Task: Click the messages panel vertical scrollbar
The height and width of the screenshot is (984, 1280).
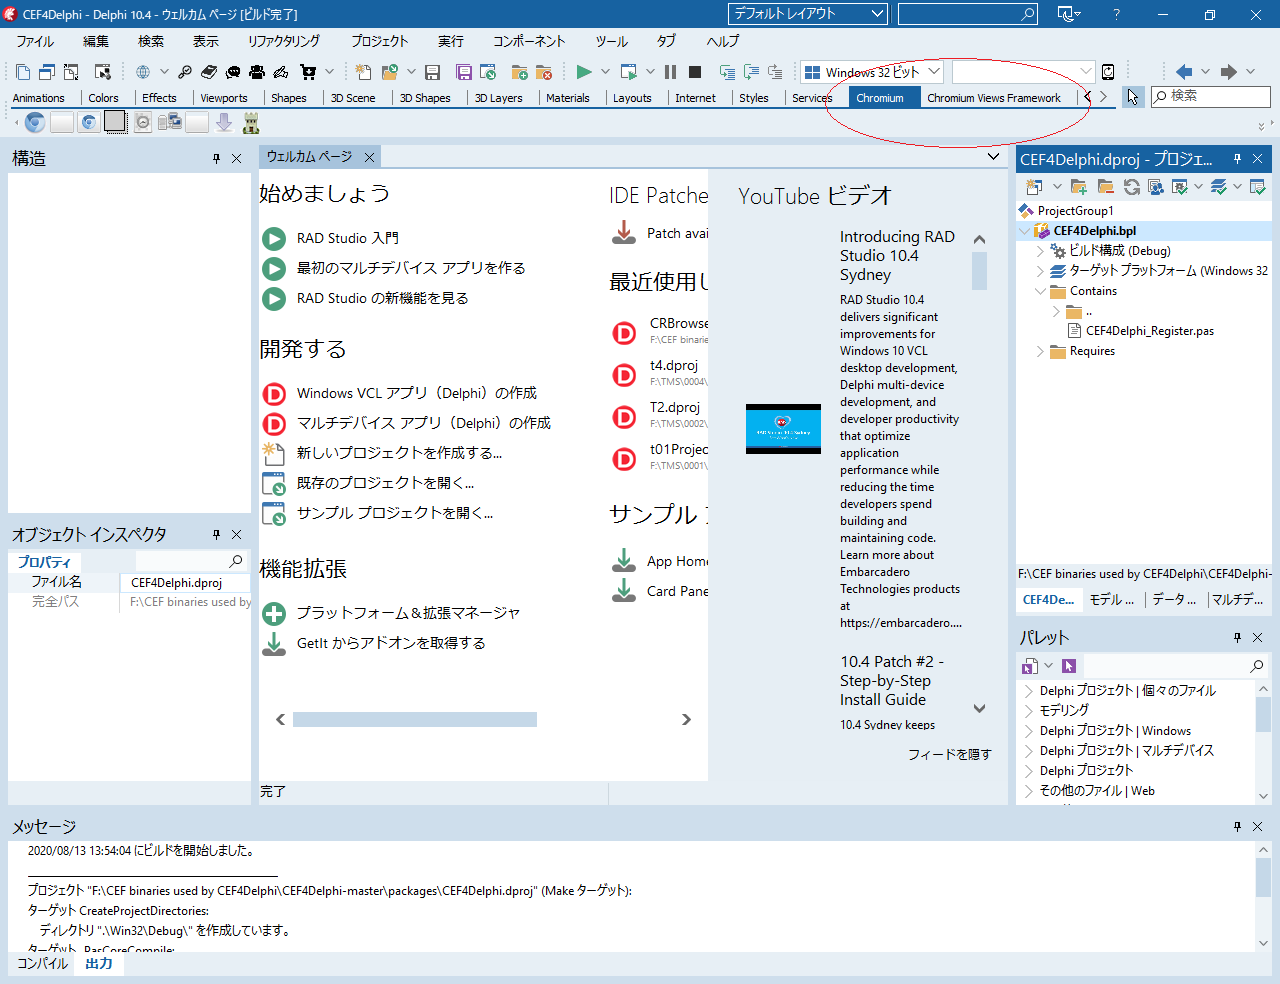Action: [1263, 879]
